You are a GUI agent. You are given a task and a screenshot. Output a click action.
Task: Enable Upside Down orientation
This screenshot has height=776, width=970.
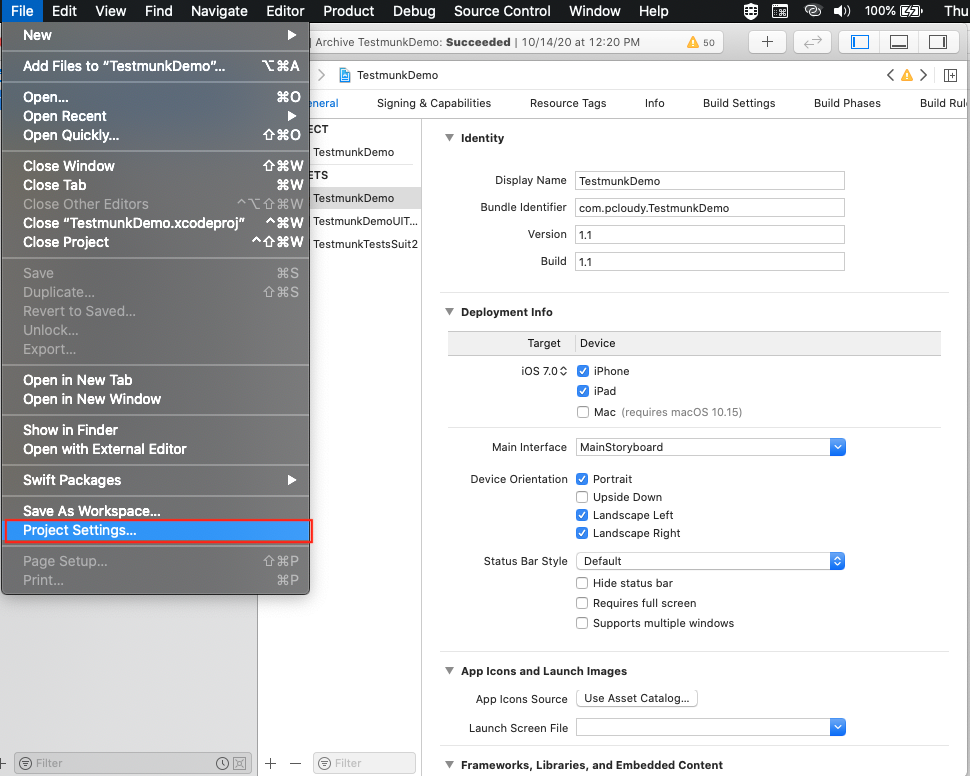[x=582, y=497]
